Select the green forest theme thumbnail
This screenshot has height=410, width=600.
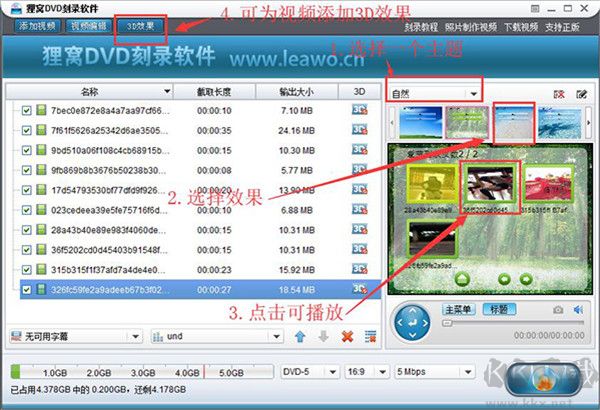coord(467,123)
